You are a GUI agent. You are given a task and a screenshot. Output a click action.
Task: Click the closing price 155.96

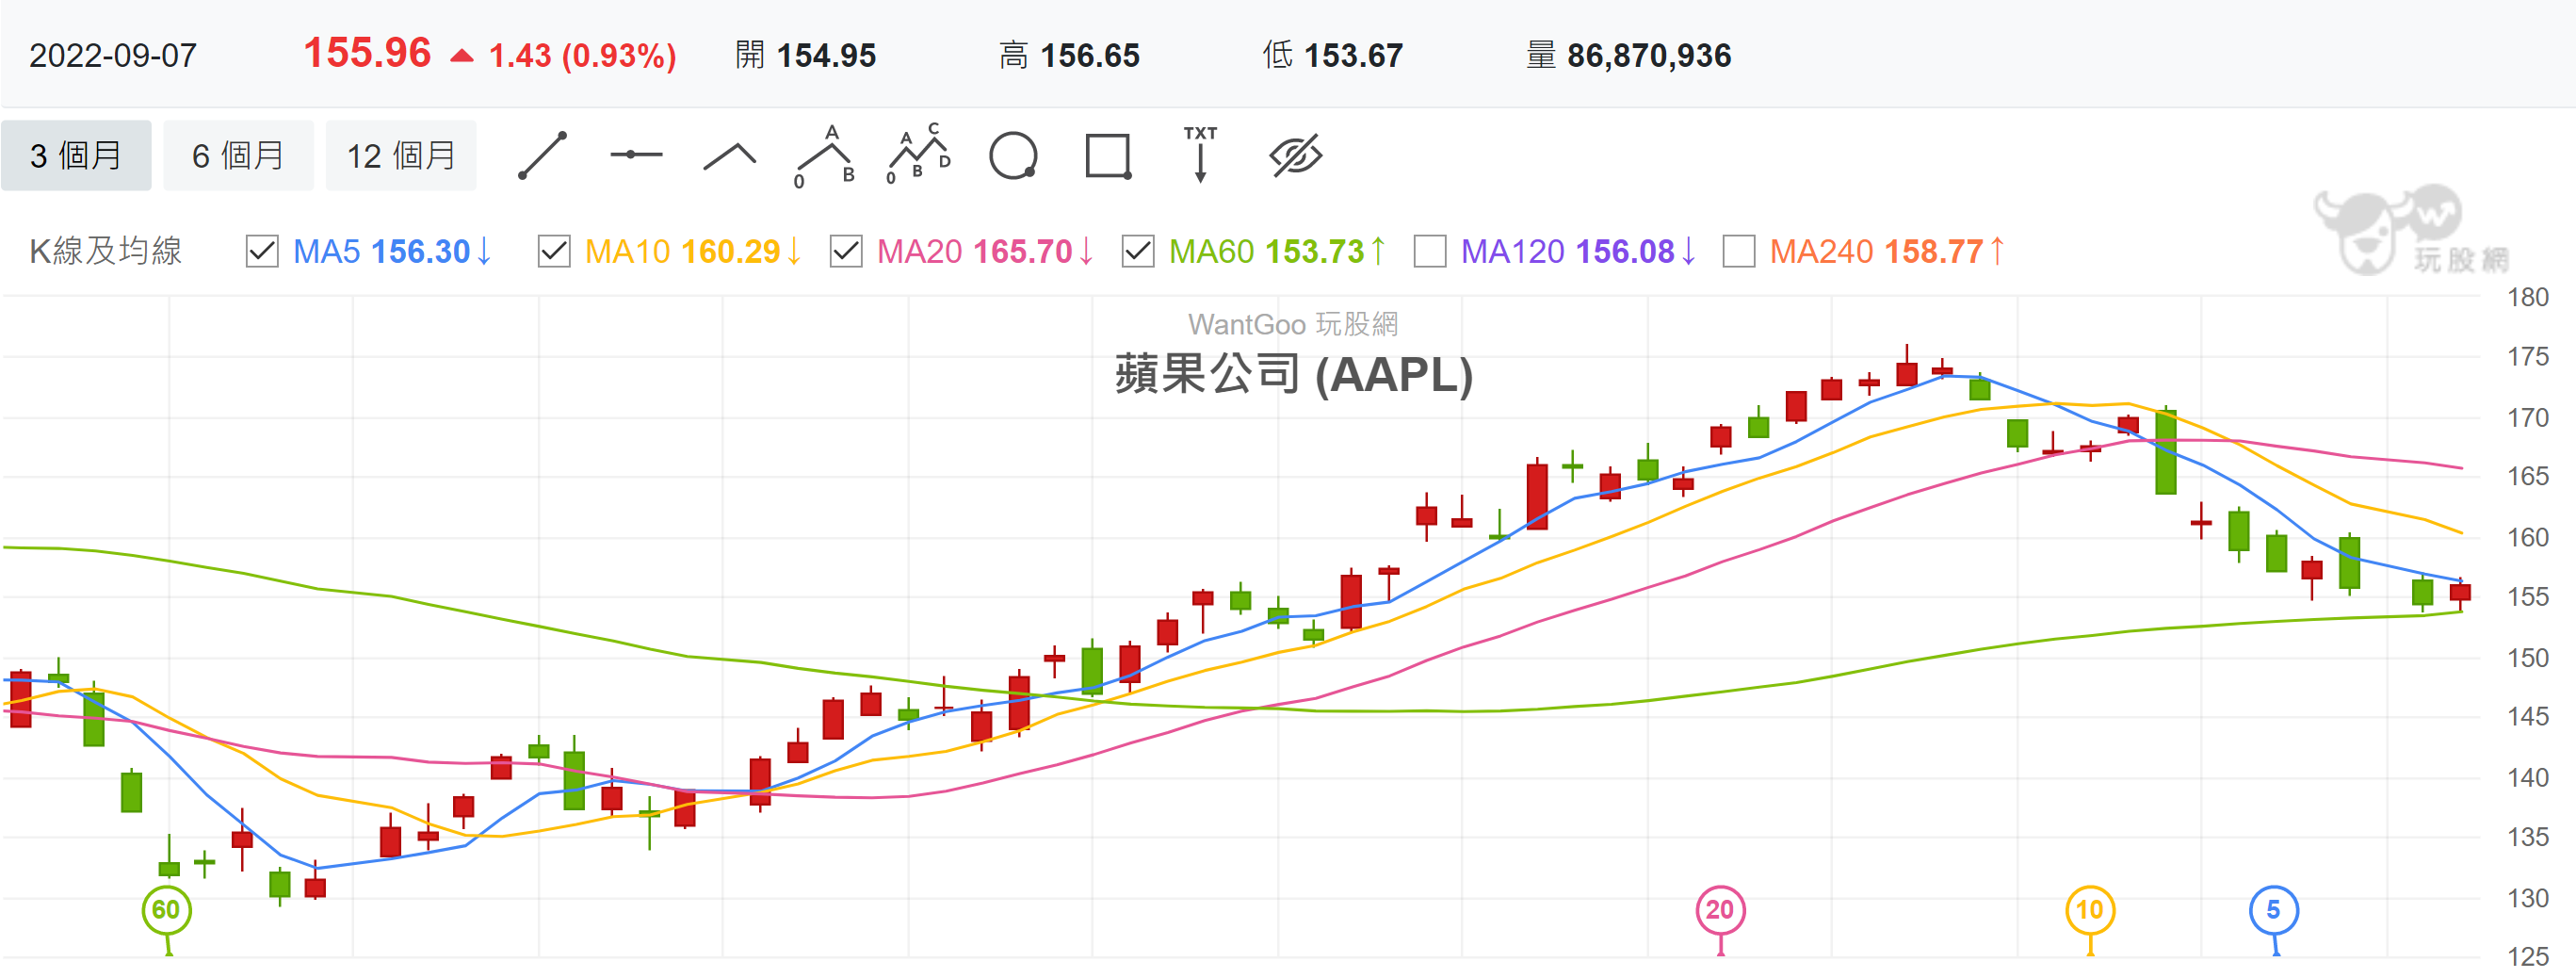point(367,53)
